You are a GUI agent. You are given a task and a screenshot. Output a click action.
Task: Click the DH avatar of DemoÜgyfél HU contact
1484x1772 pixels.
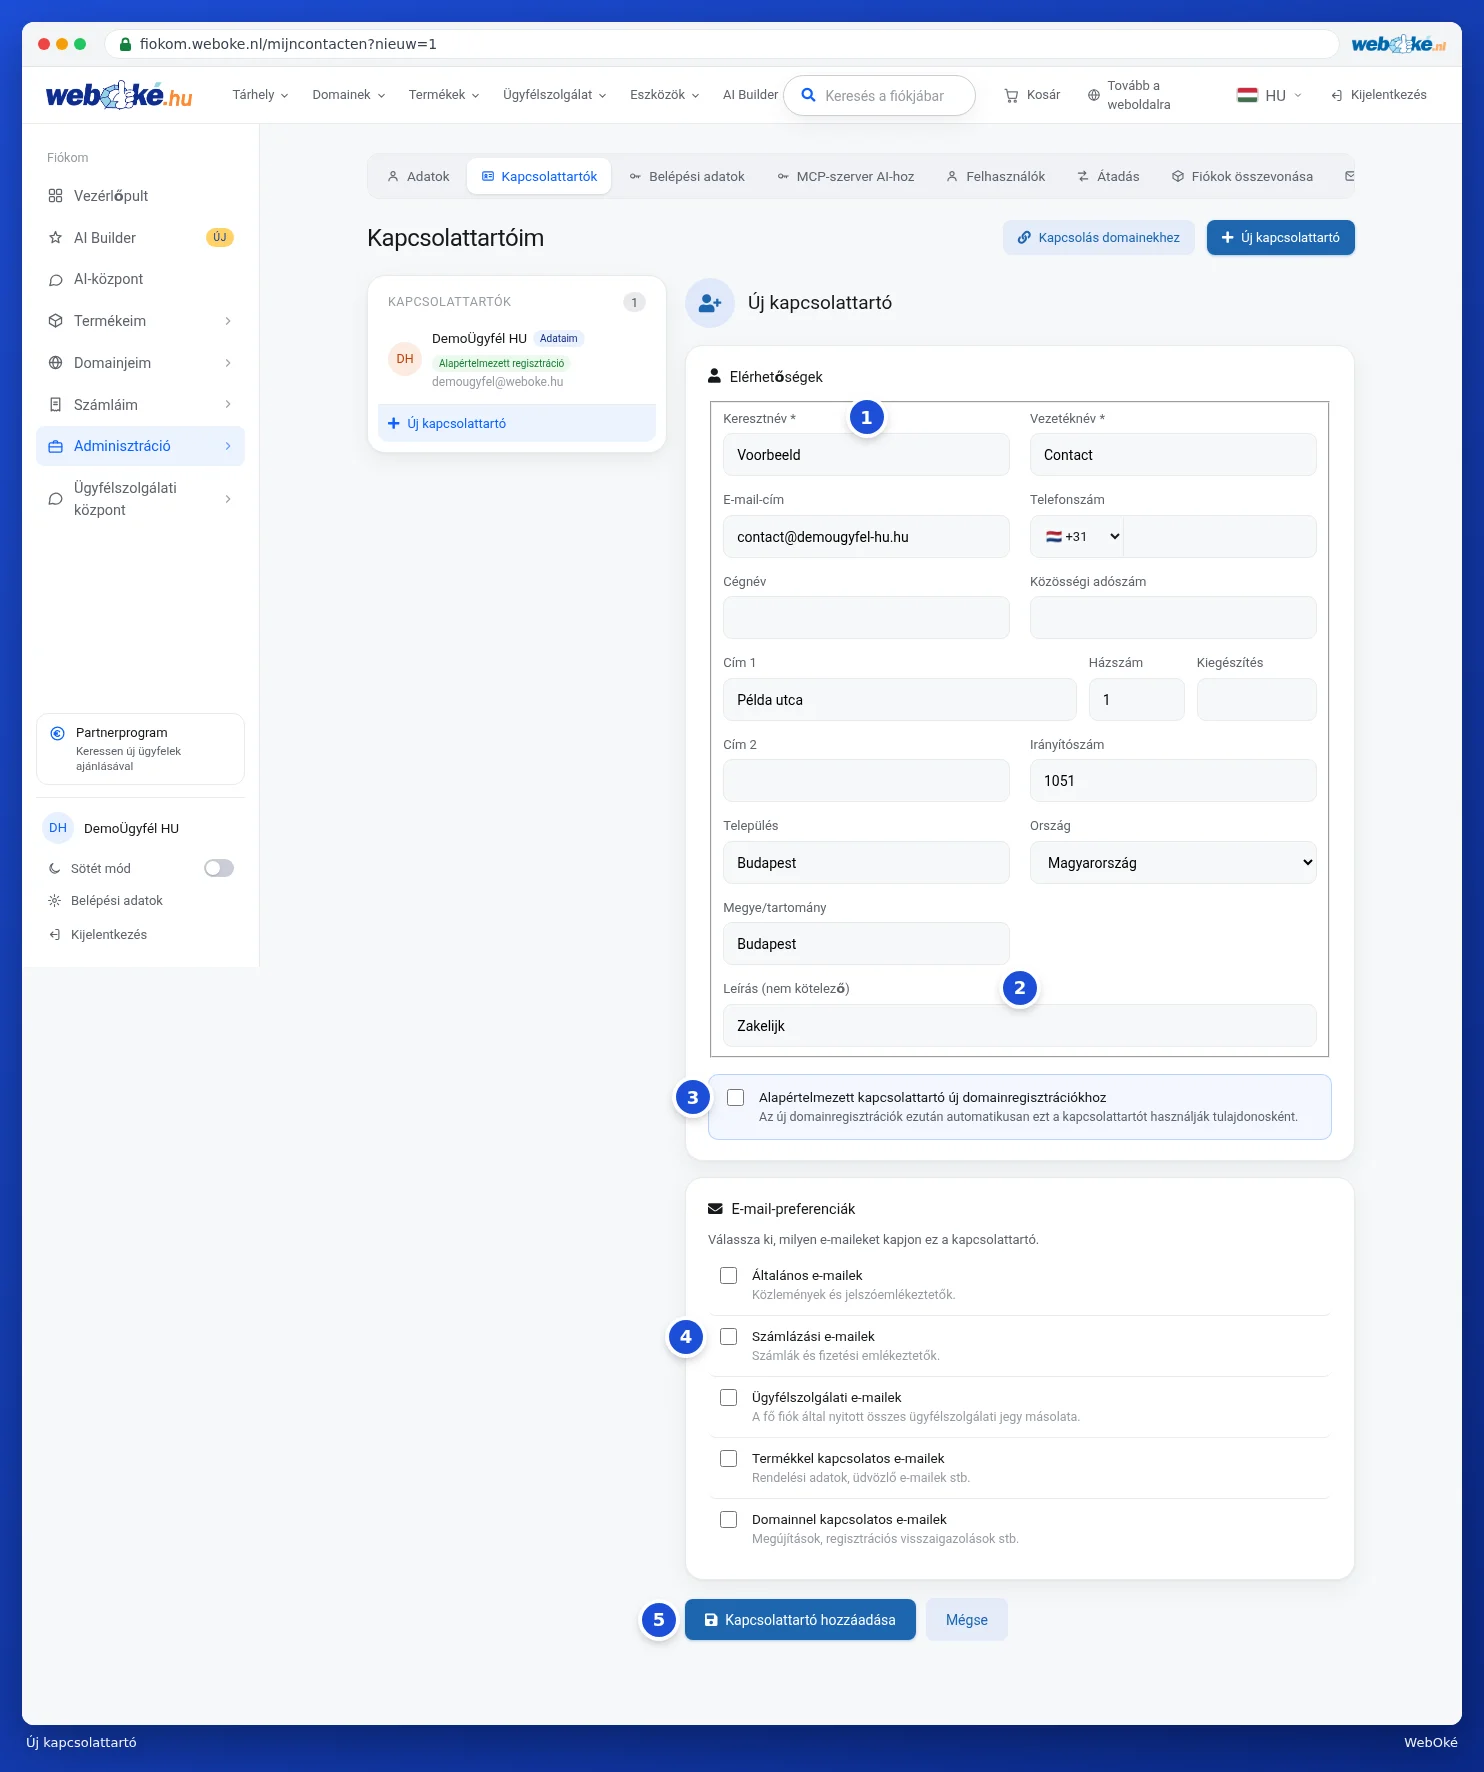(x=405, y=359)
